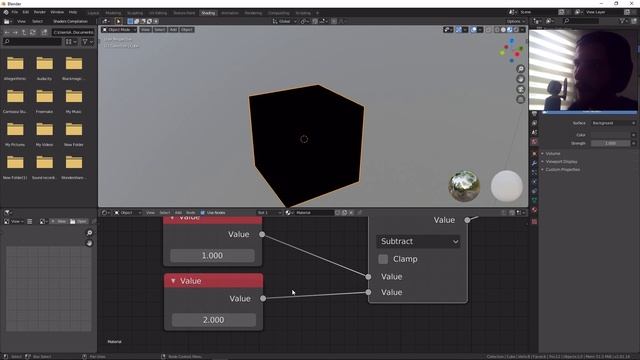Expand the Viewport Display panel

(x=561, y=162)
